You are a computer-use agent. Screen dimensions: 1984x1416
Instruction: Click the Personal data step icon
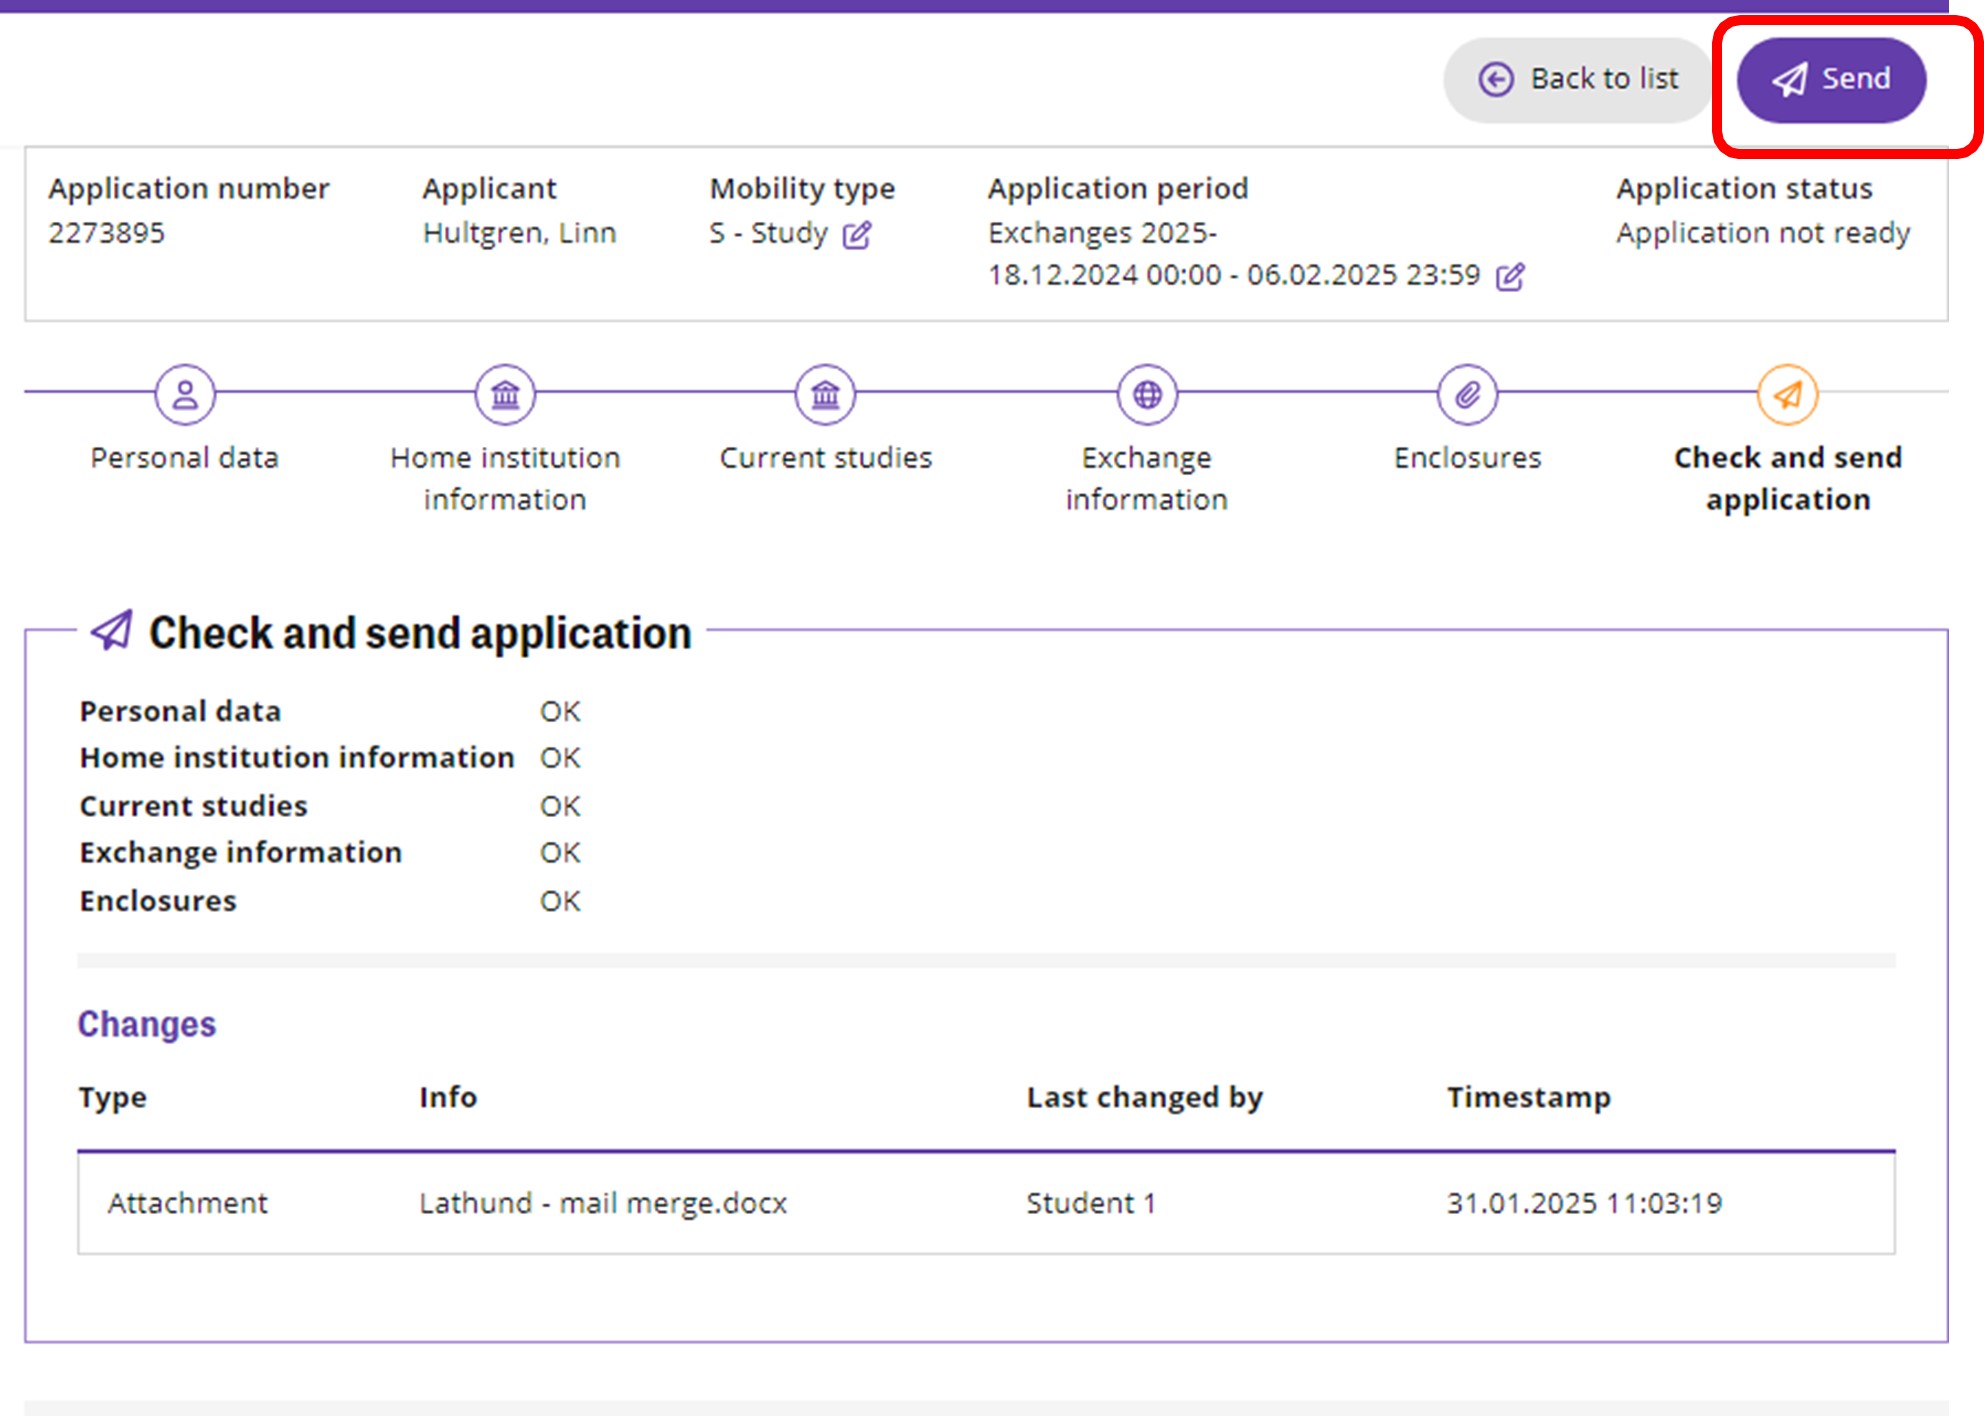pyautogui.click(x=185, y=394)
